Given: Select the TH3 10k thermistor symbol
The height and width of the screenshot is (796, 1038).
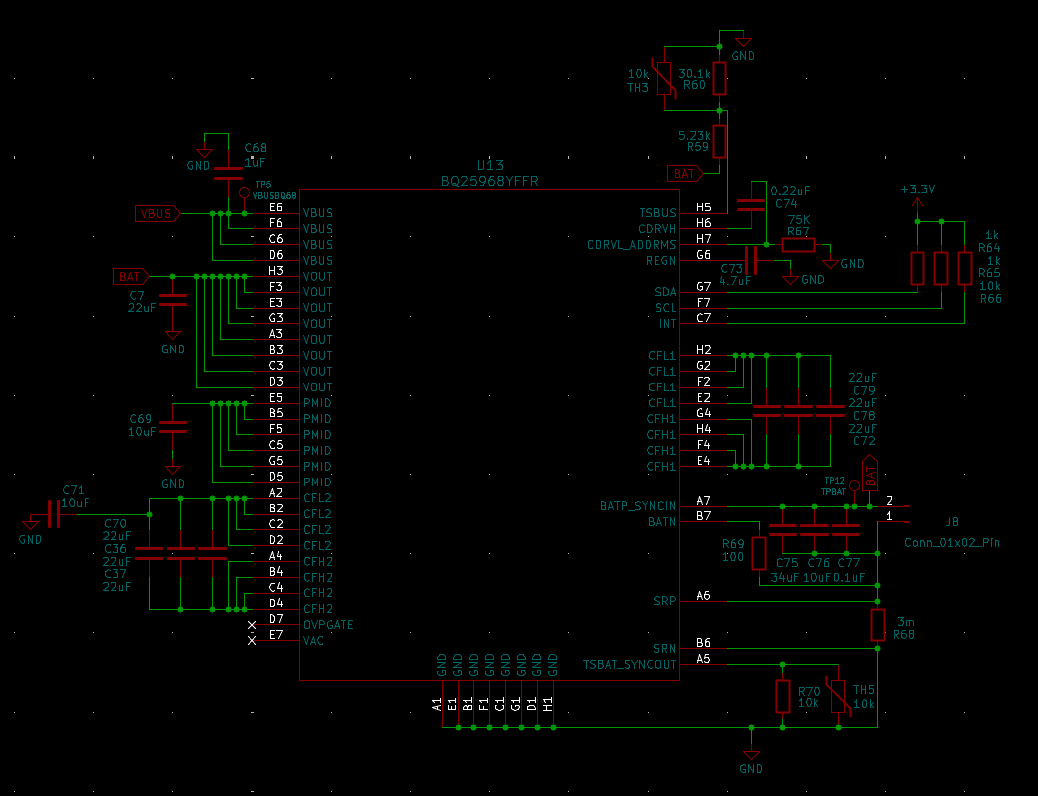Looking at the screenshot, I should tap(665, 79).
